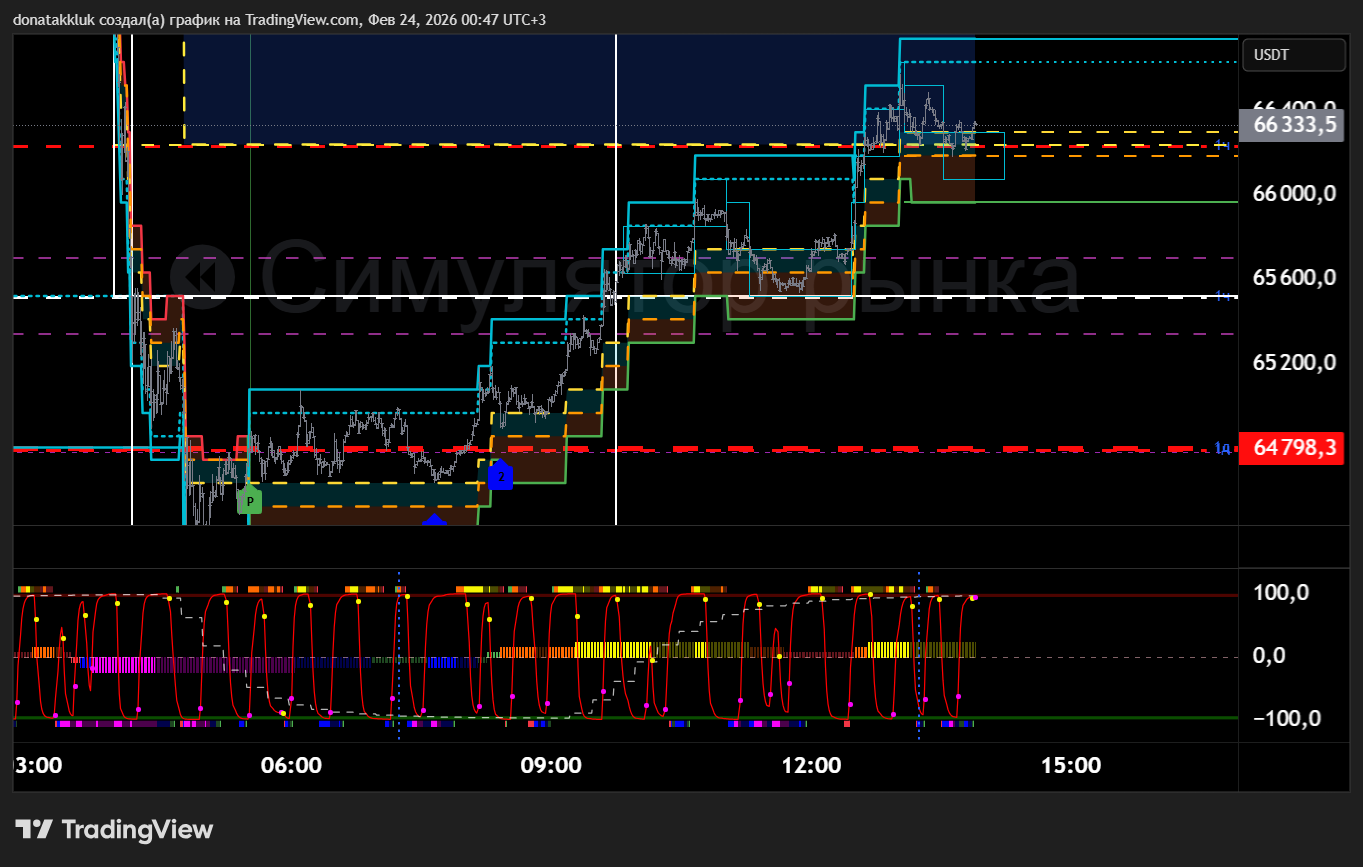Select the 15:00 time axis label

click(1071, 766)
